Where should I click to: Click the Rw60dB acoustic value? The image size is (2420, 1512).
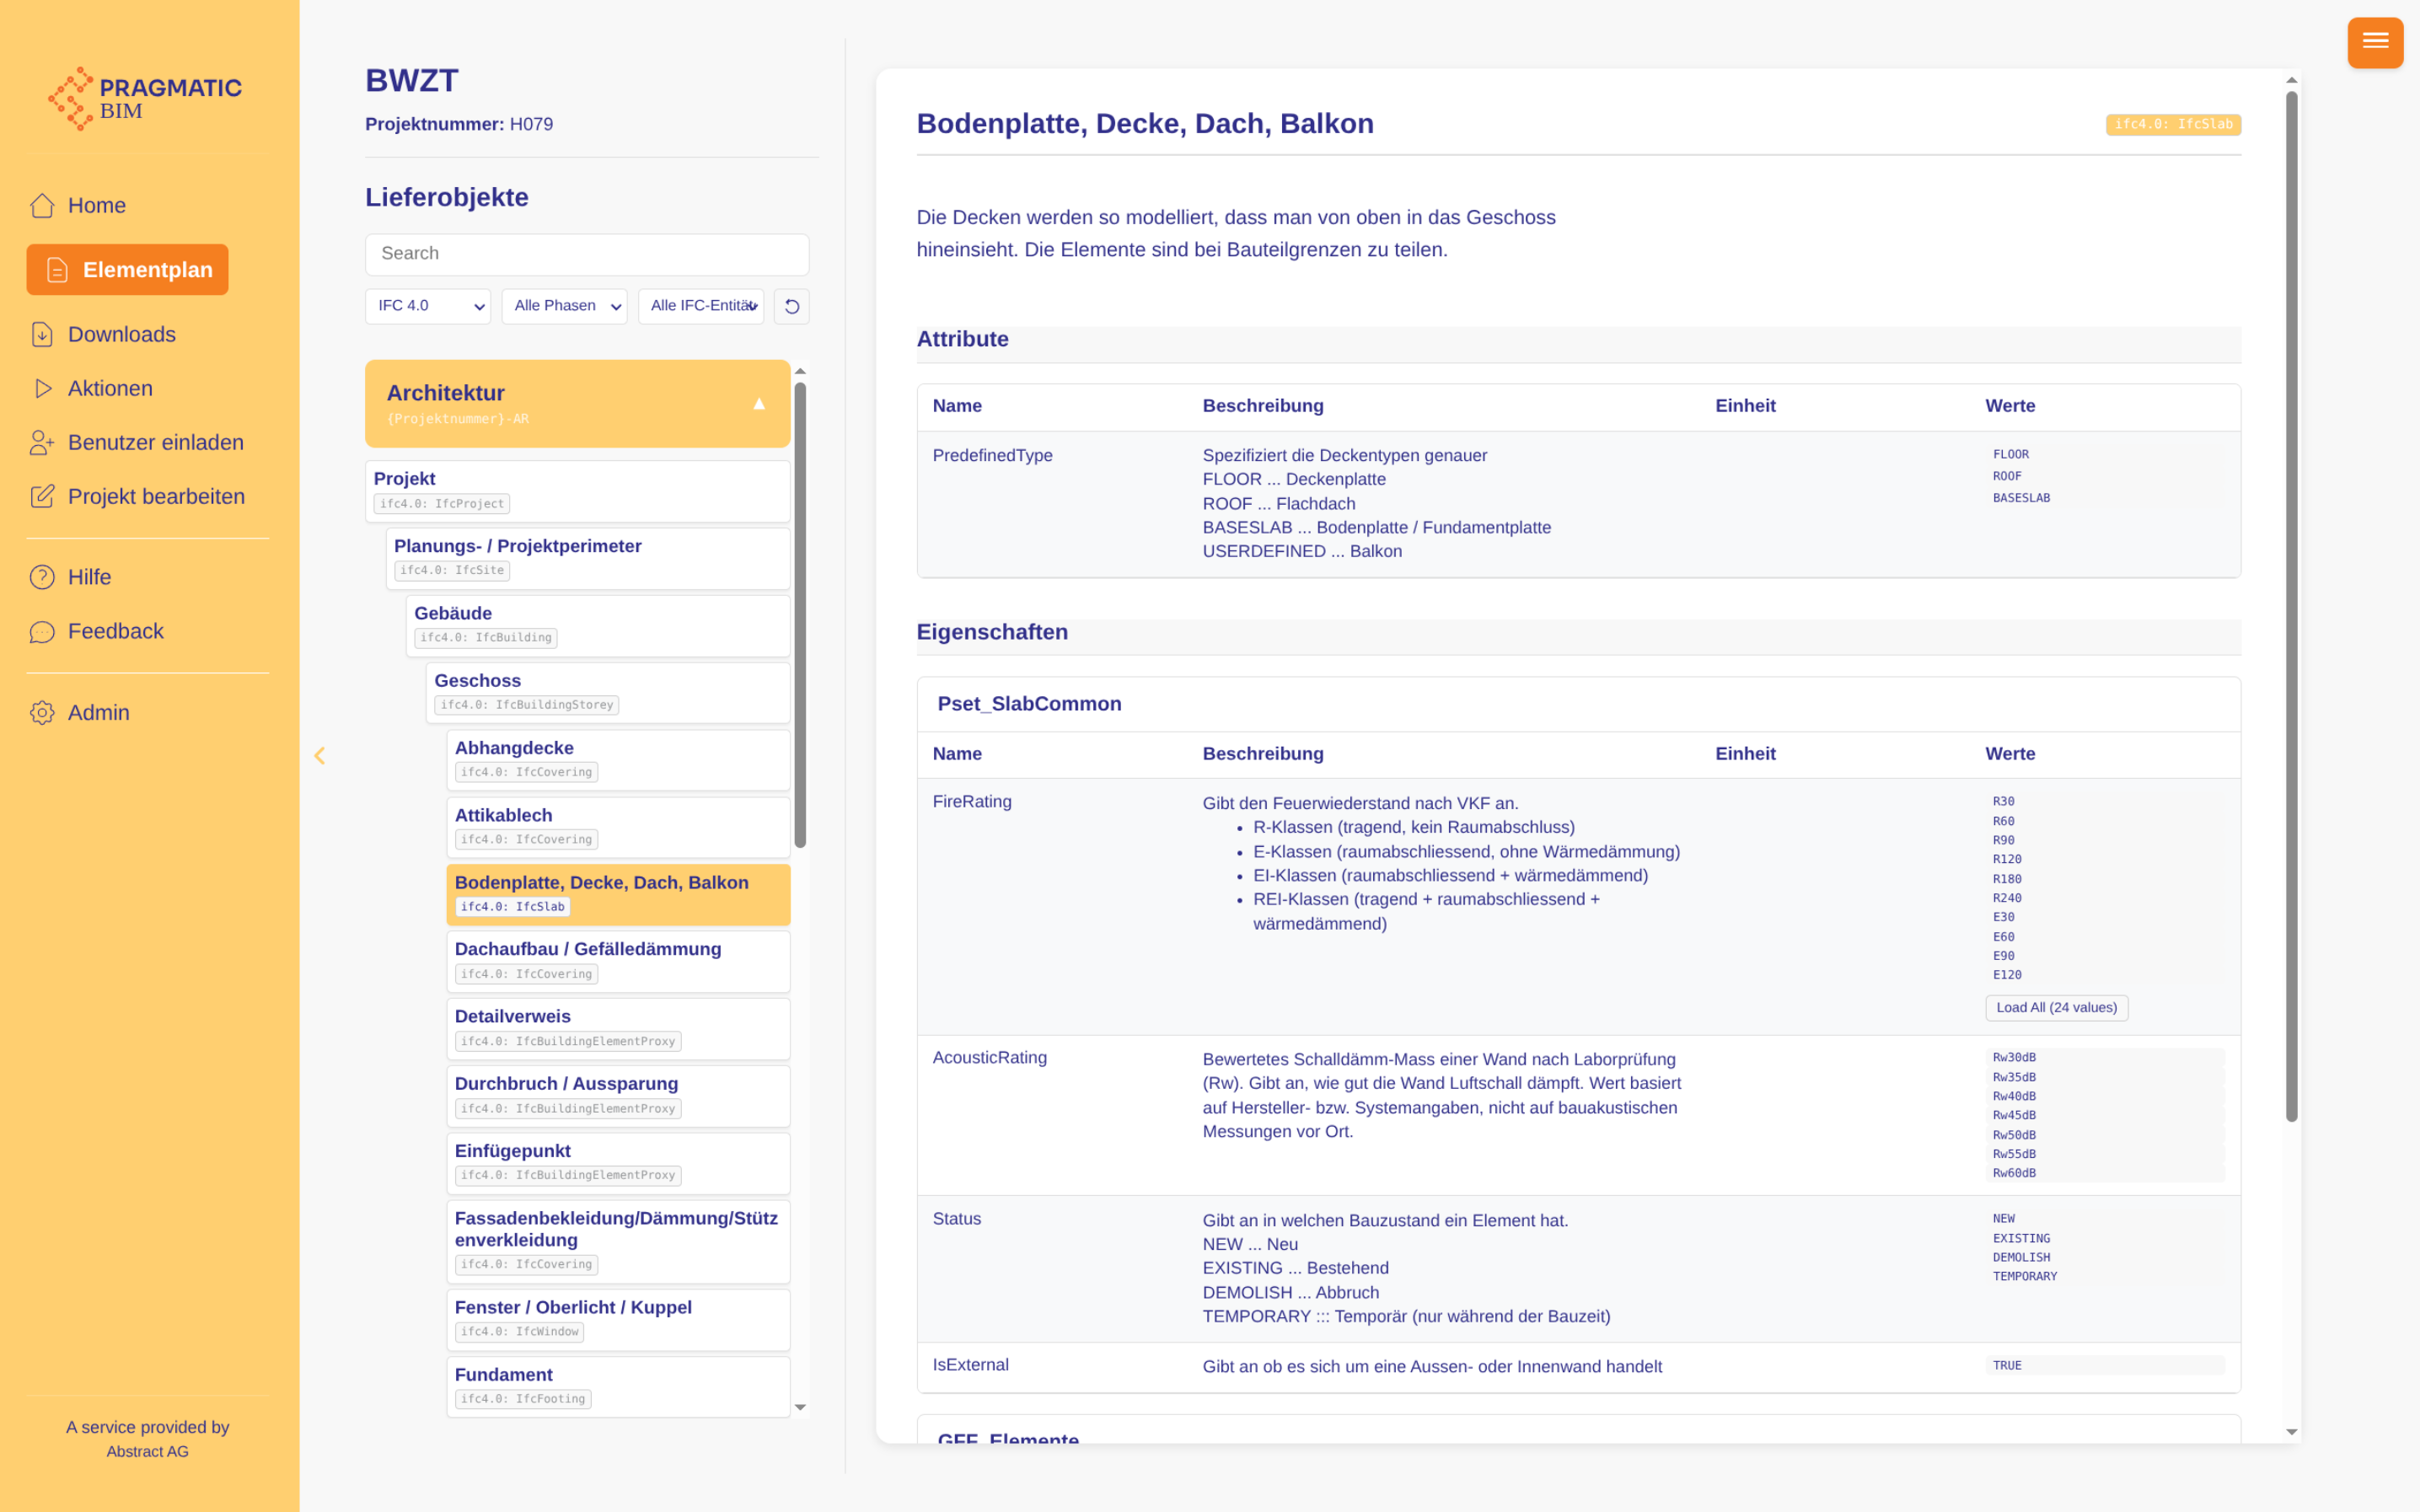coord(2014,1173)
